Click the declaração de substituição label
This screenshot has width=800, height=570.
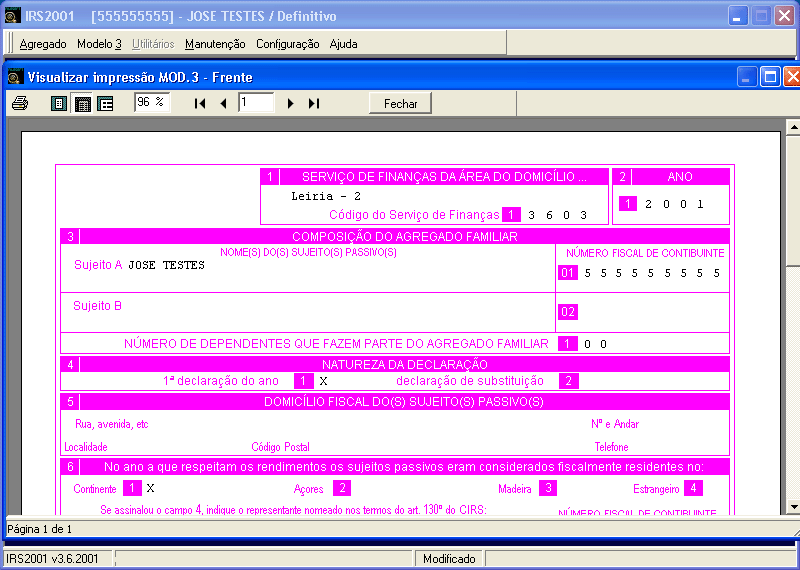(x=470, y=381)
